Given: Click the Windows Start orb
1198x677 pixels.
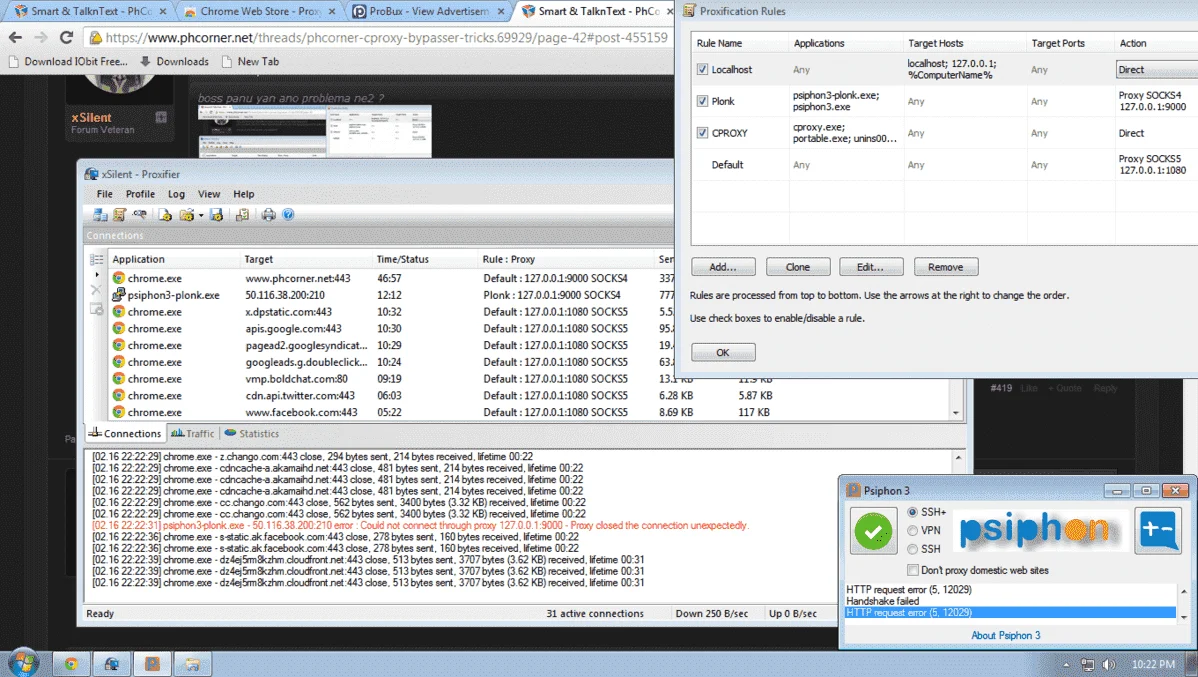Looking at the screenshot, I should [x=23, y=662].
